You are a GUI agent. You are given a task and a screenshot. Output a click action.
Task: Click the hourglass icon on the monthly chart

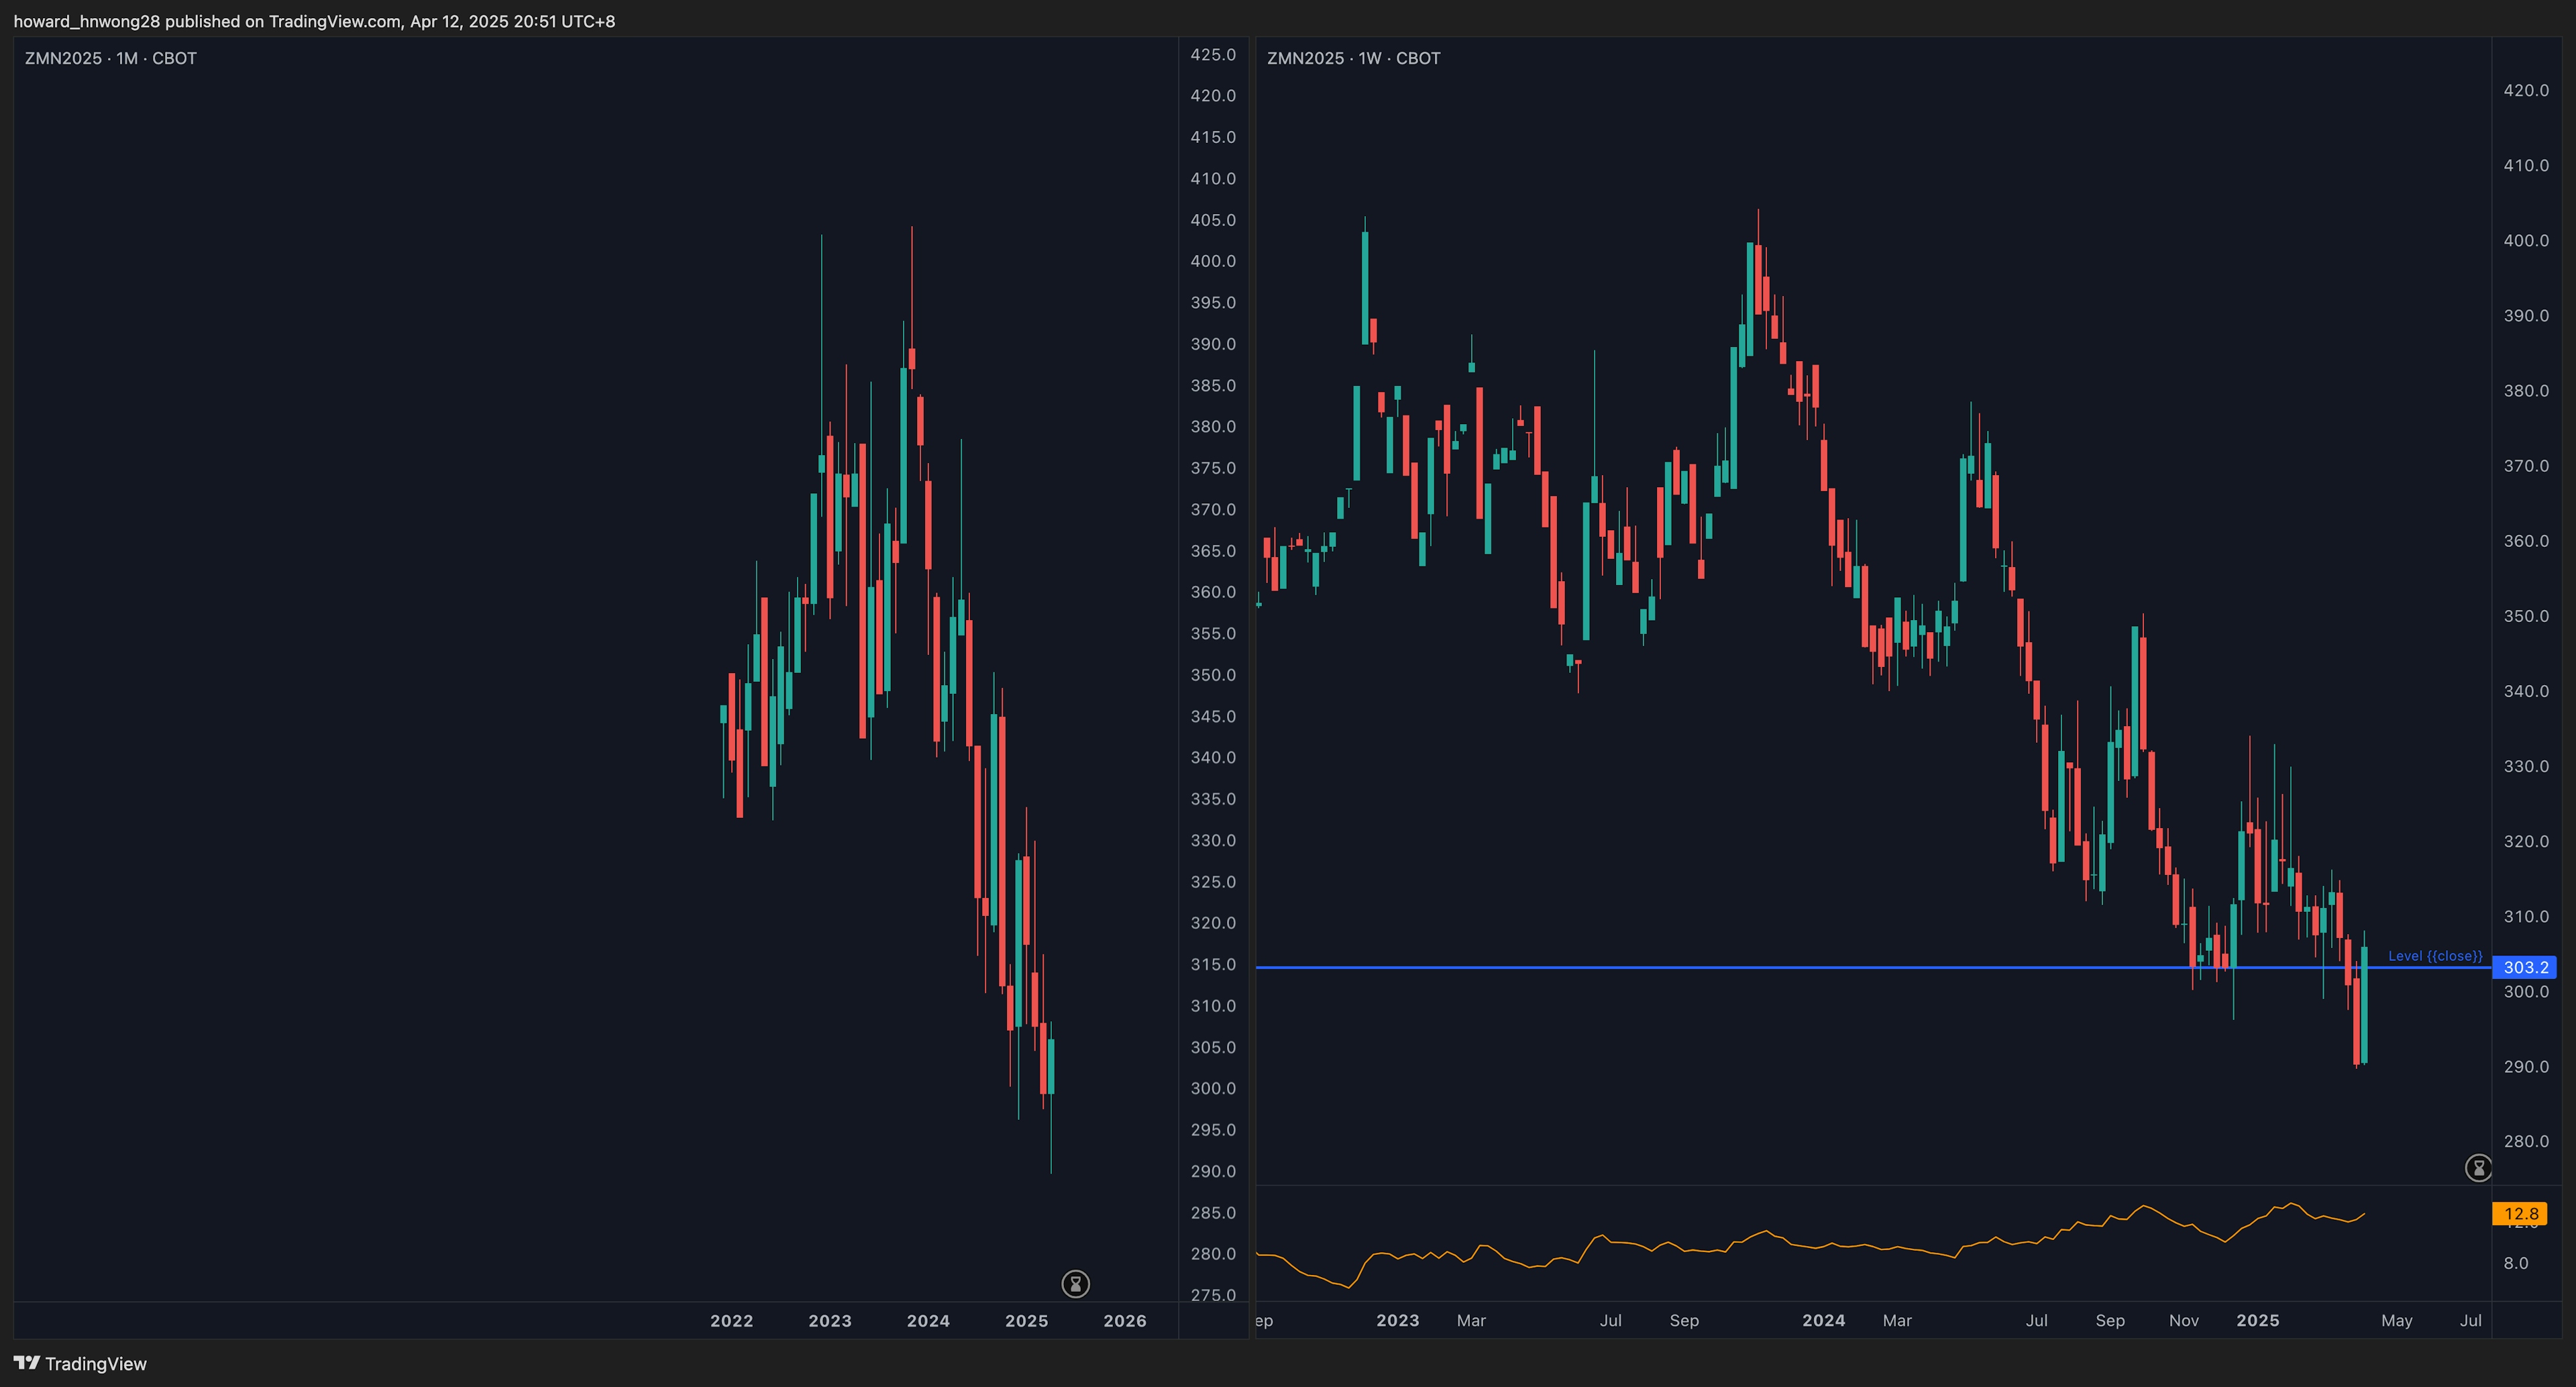(x=1075, y=1283)
